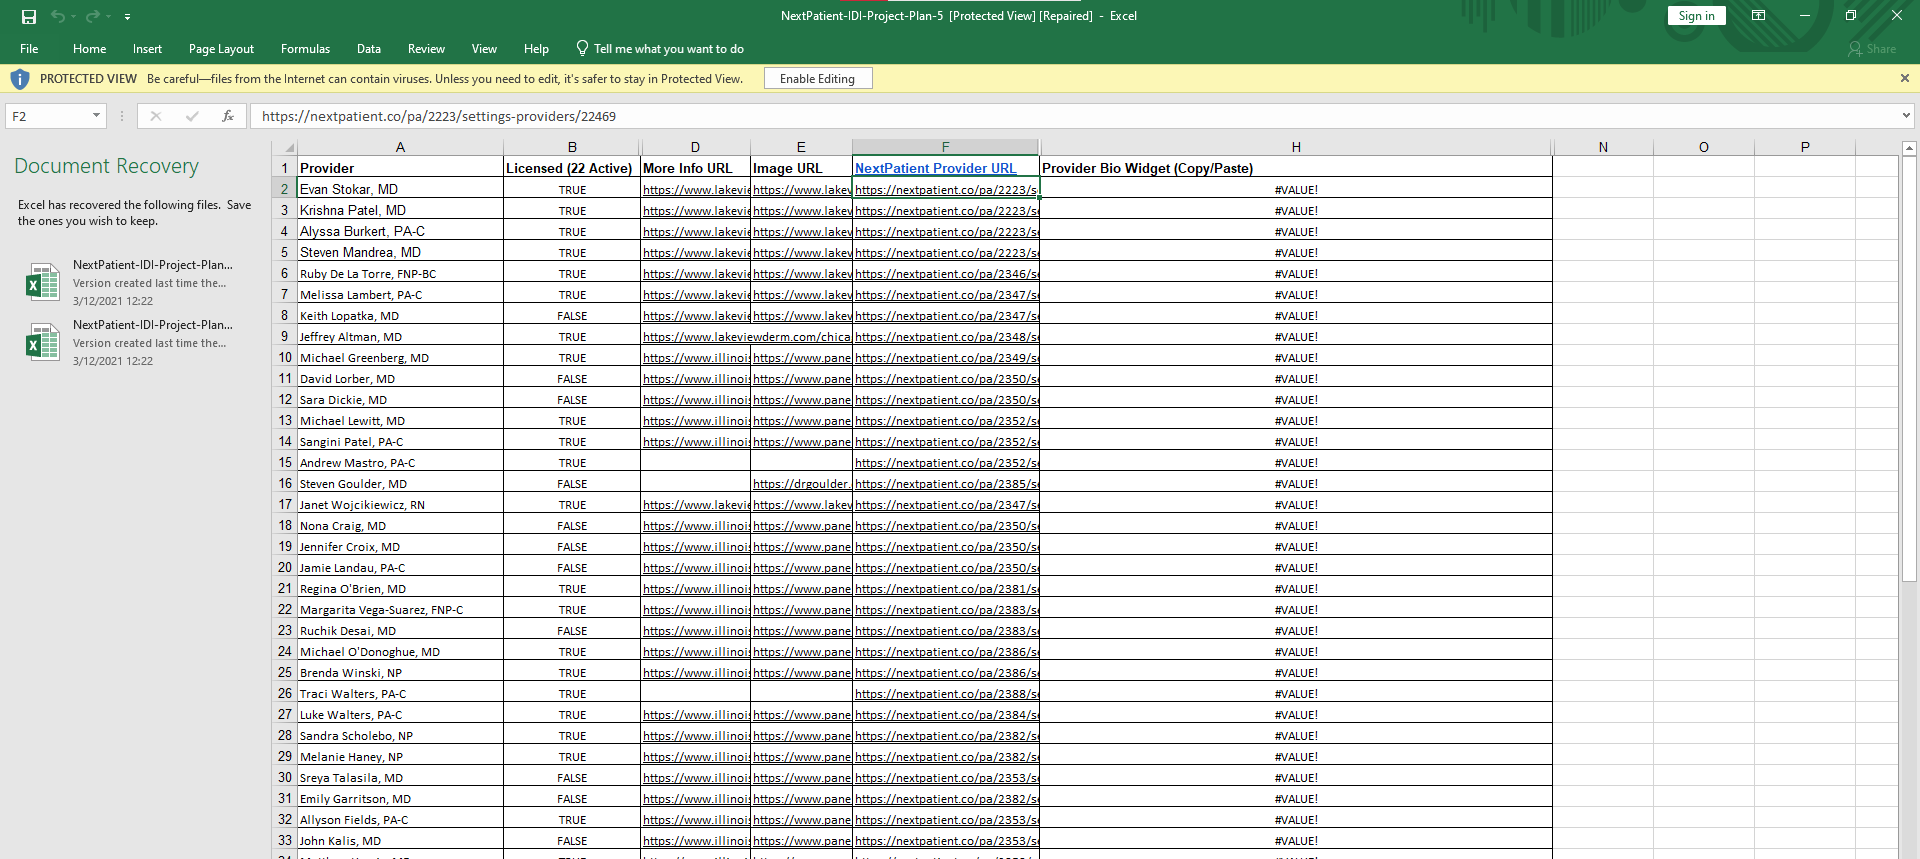
Task: Click Traci Walters NextPatient URL link
Action: (946, 694)
